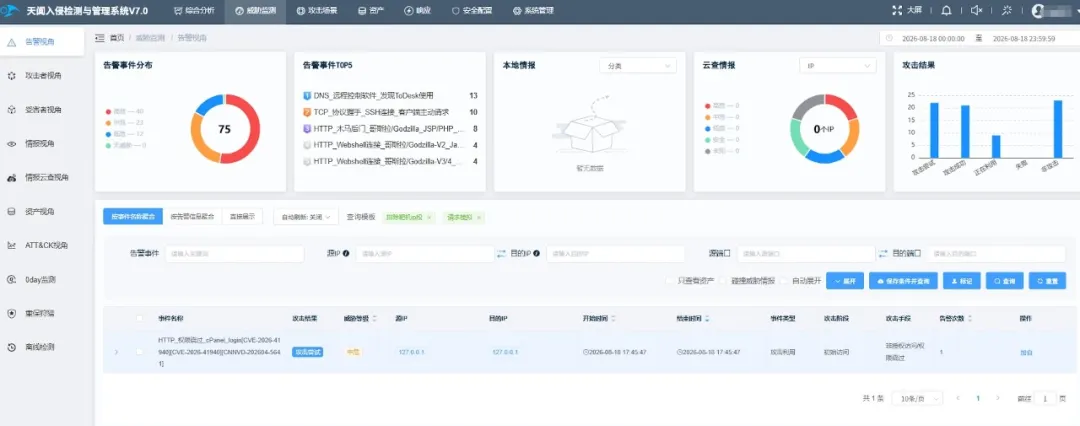Screen dimensions: 1080x426
Task: Click the 大屏 fullscreen icon
Action: click(896, 10)
